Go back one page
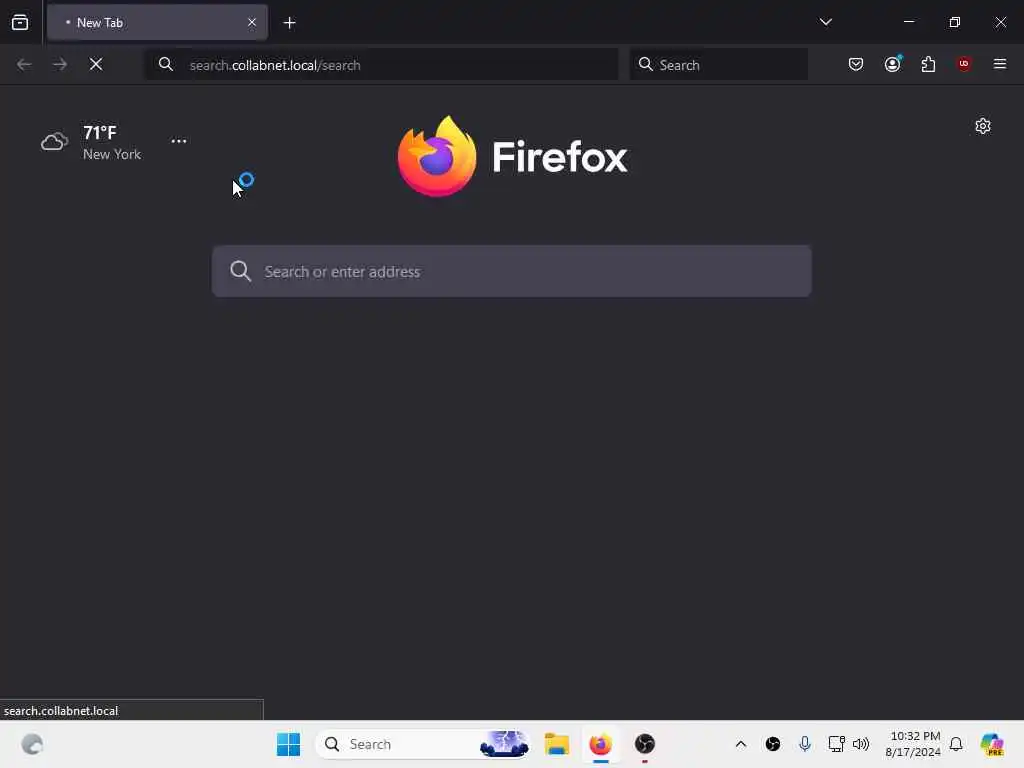The height and width of the screenshot is (768, 1024). pos(24,64)
